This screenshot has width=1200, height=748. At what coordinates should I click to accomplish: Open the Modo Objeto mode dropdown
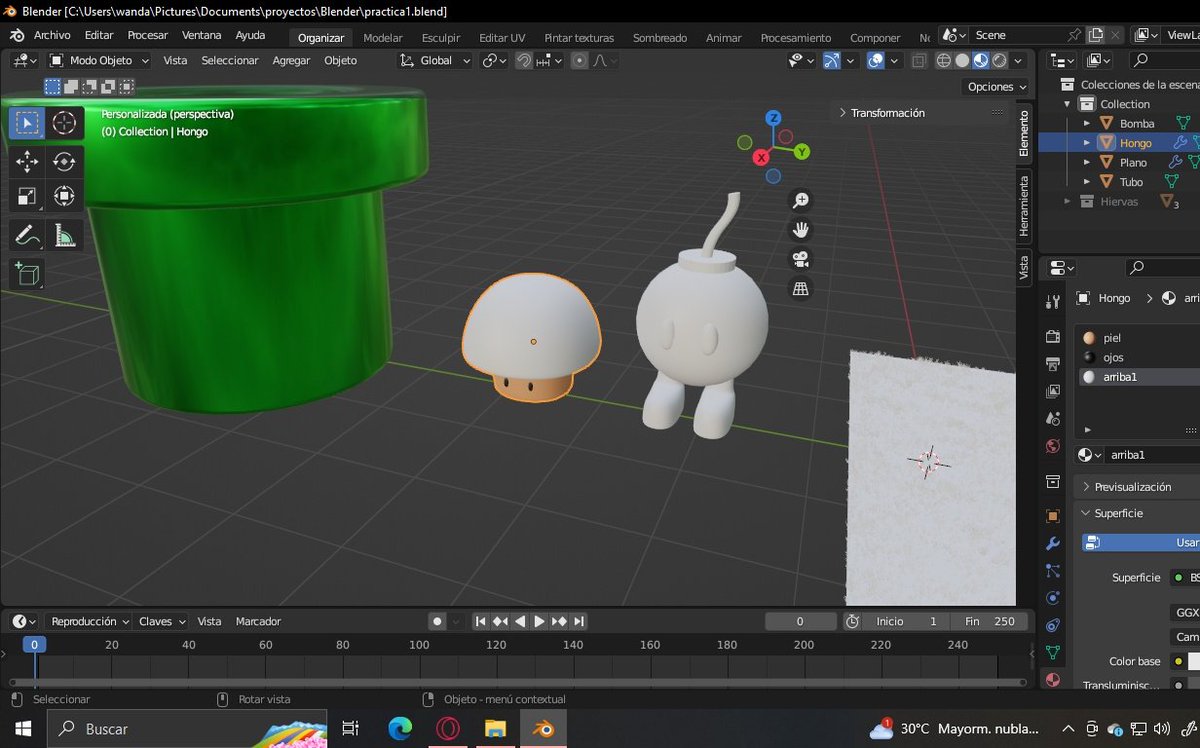click(x=99, y=60)
